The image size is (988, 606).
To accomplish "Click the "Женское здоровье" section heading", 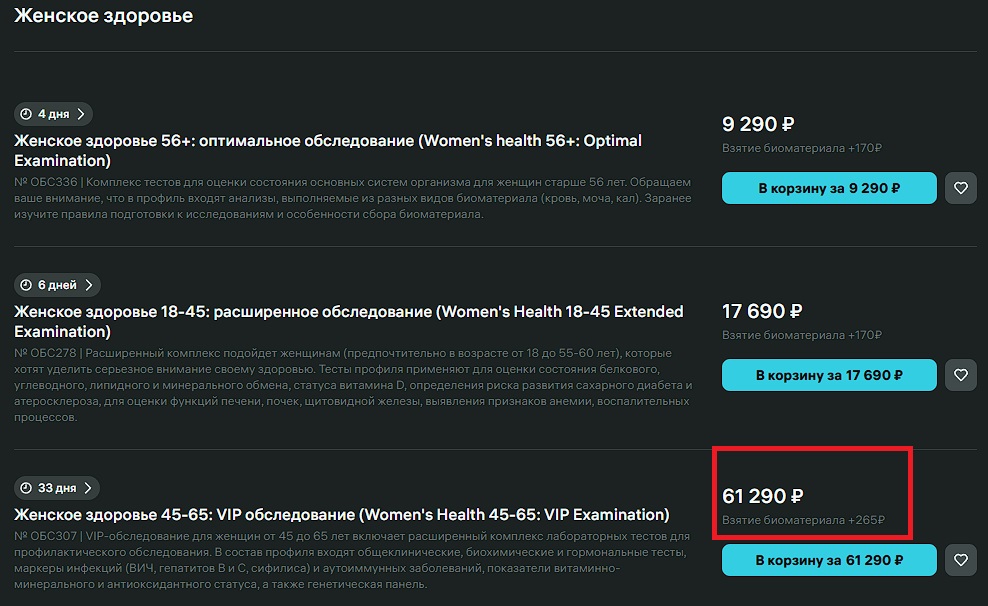I will point(103,16).
